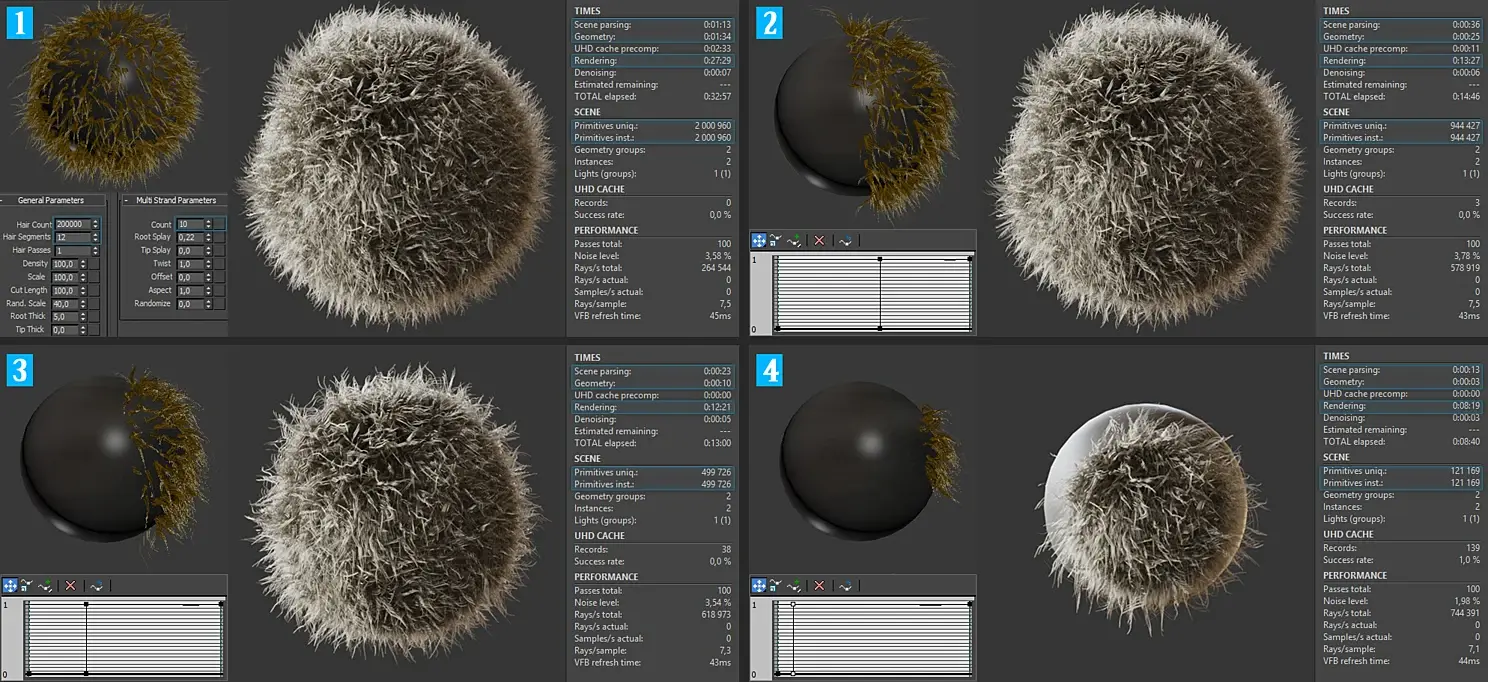Click Rays/s total 744 391 value
This screenshot has width=1488, height=682.
point(1467,613)
